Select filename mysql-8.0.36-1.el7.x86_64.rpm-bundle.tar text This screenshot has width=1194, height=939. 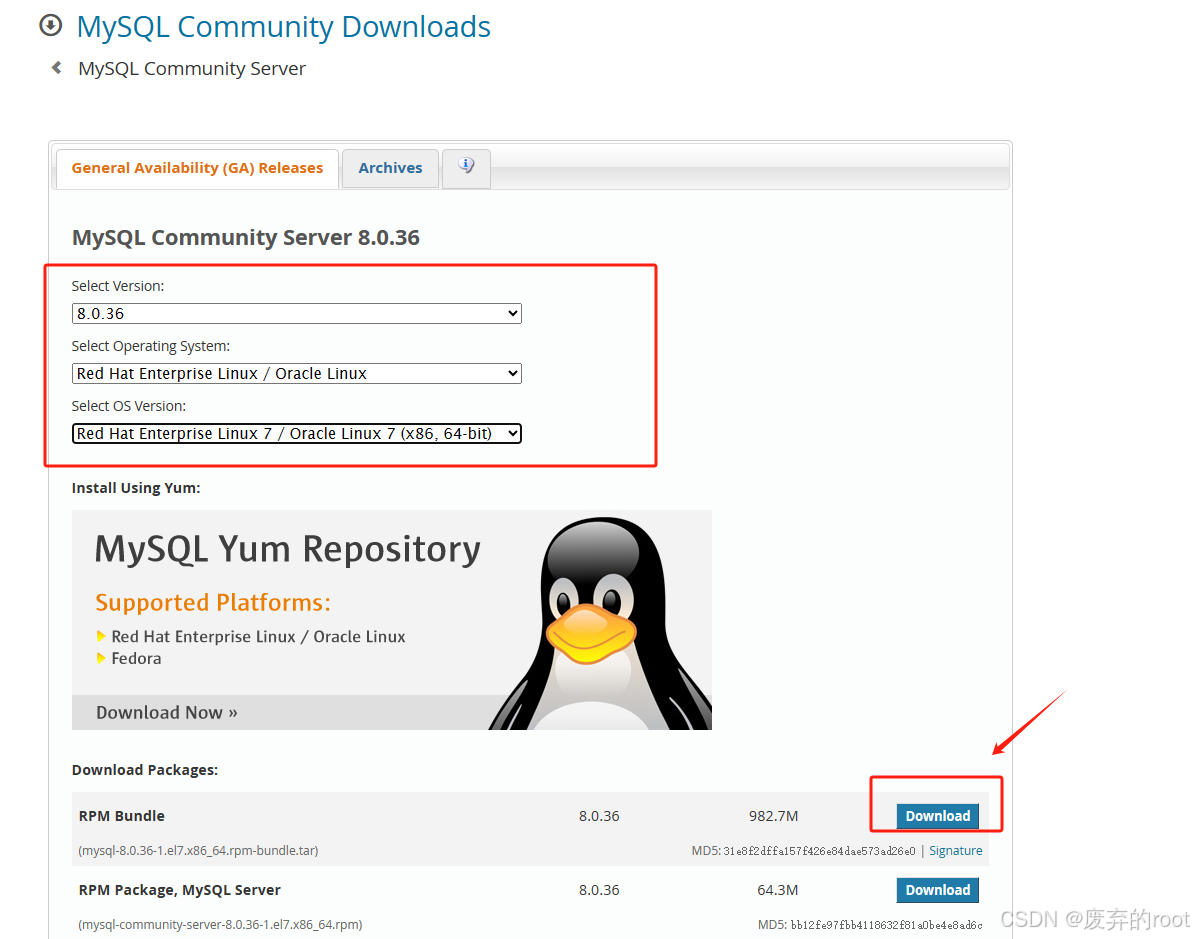198,851
